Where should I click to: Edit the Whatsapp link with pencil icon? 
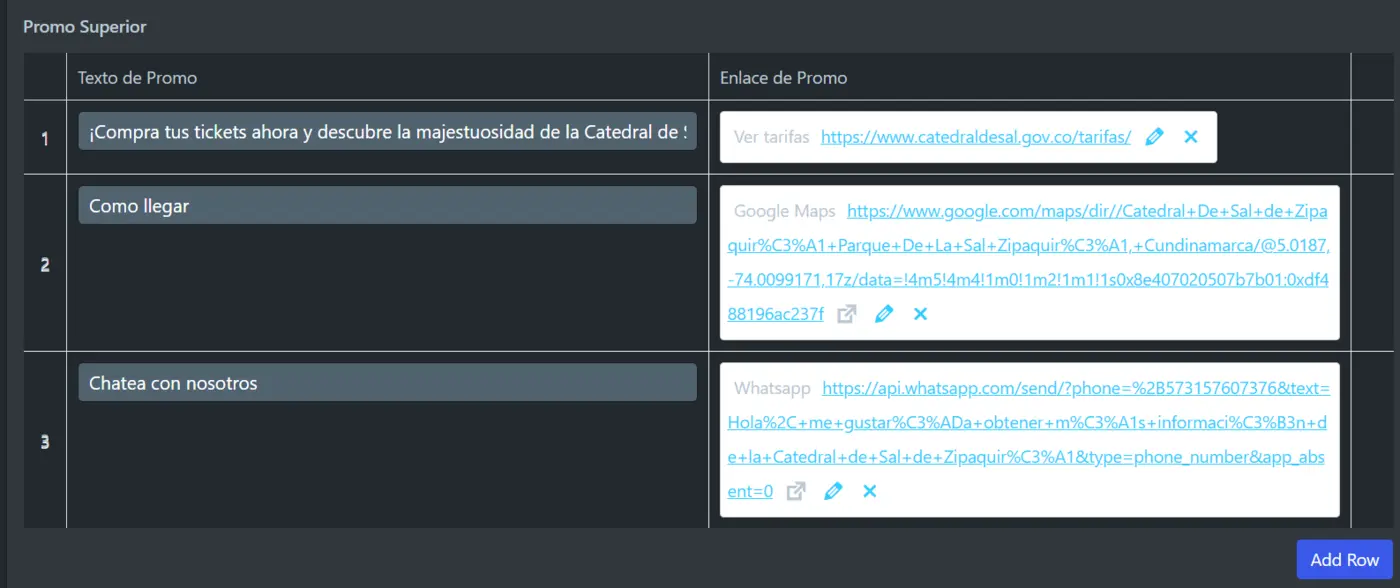833,491
